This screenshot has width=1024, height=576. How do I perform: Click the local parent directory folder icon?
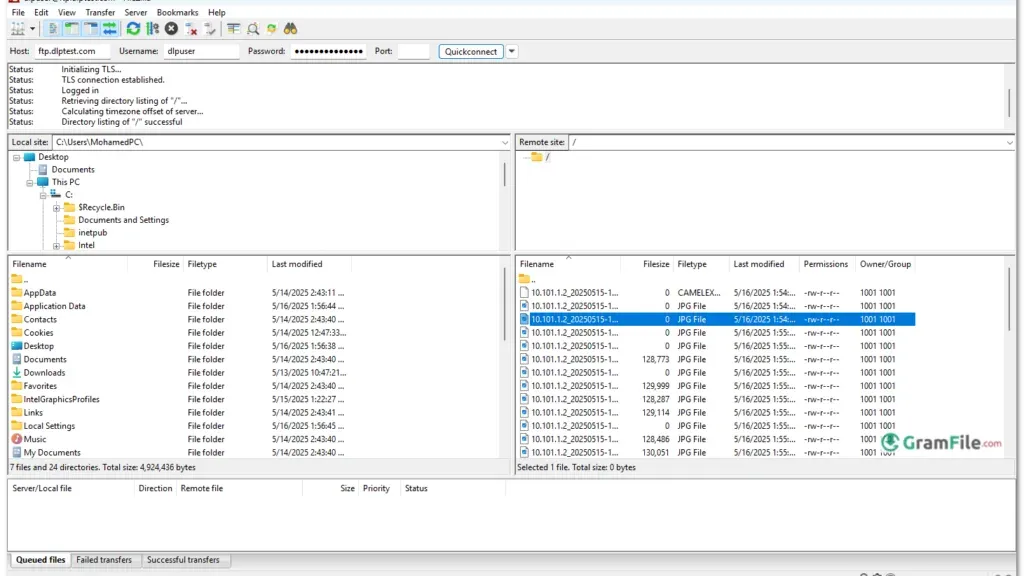17,279
